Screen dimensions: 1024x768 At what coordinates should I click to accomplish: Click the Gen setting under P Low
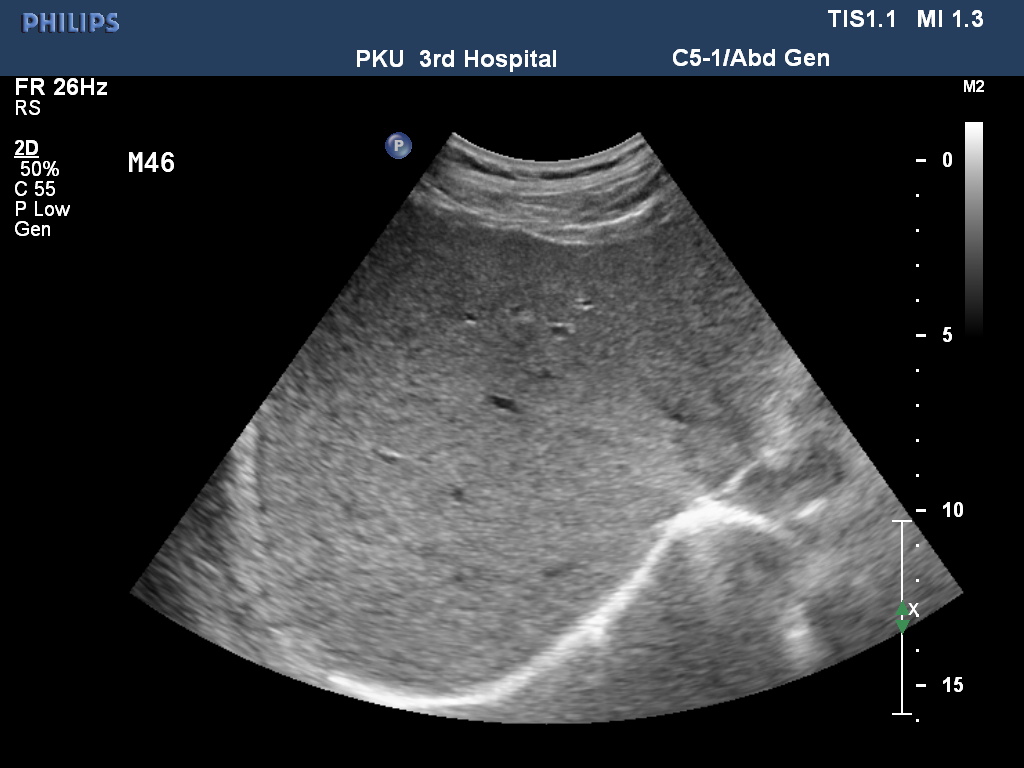[32, 230]
